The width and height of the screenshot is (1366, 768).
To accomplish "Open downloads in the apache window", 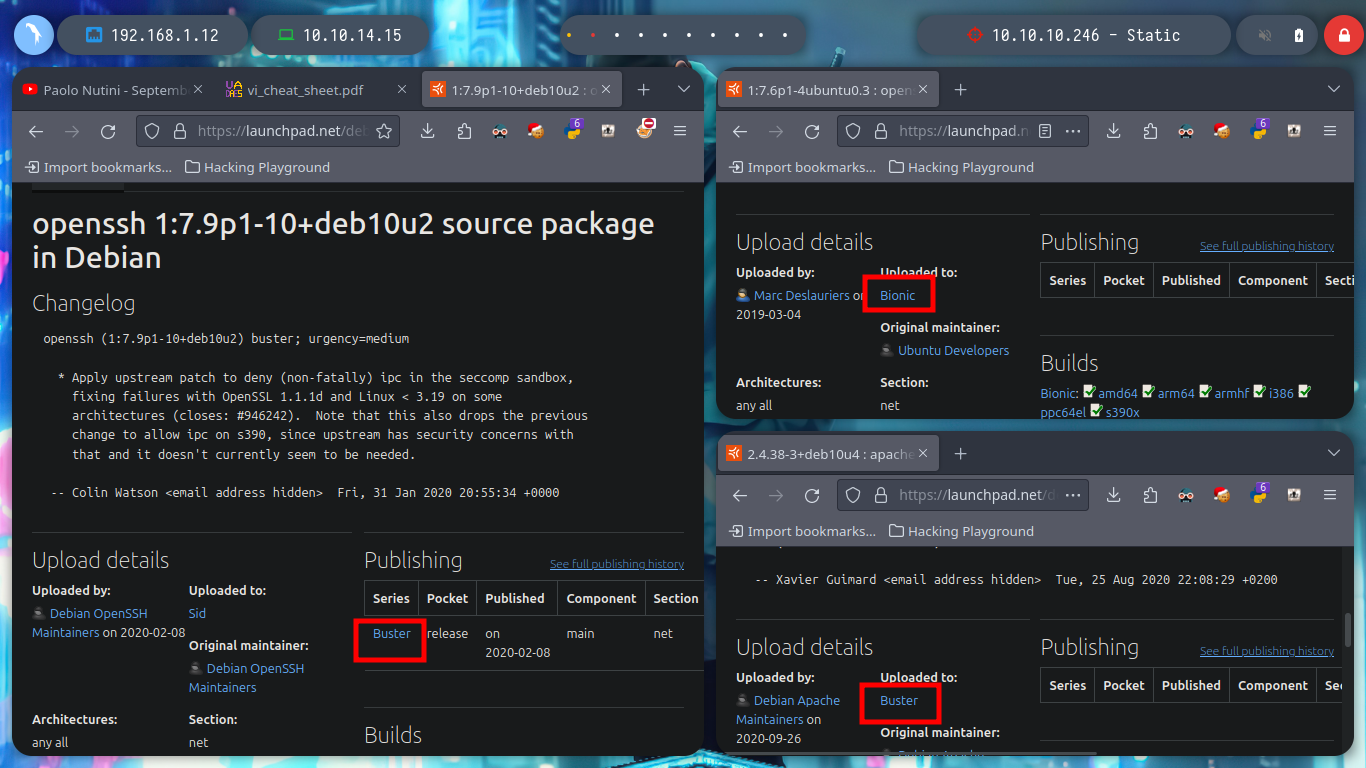I will [1113, 495].
